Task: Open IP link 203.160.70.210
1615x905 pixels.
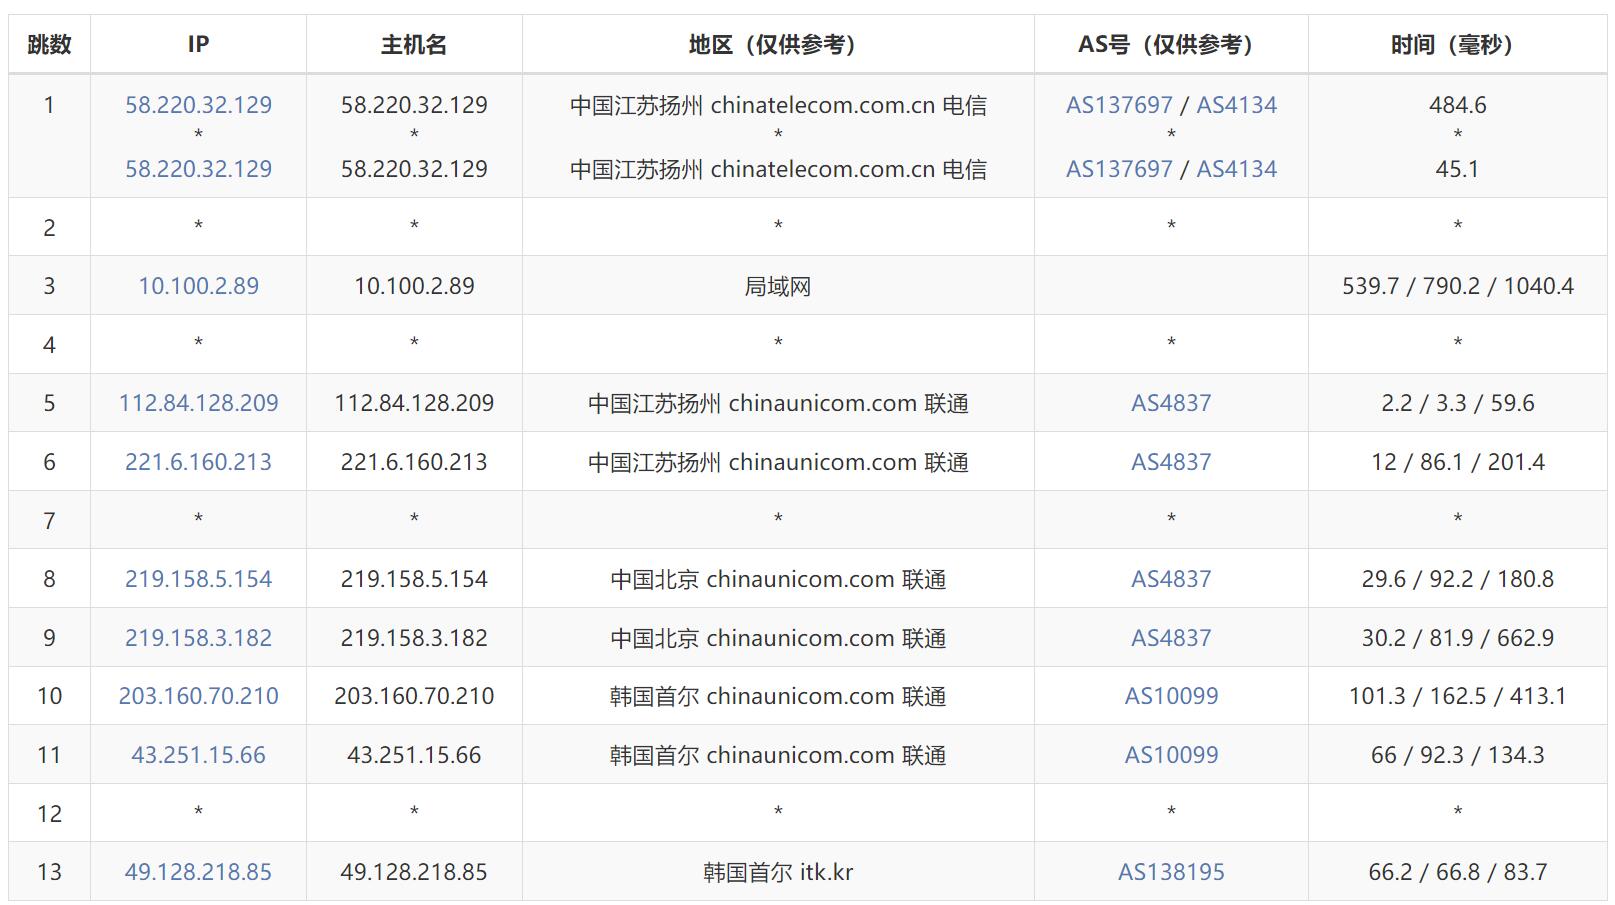Action: pyautogui.click(x=198, y=696)
